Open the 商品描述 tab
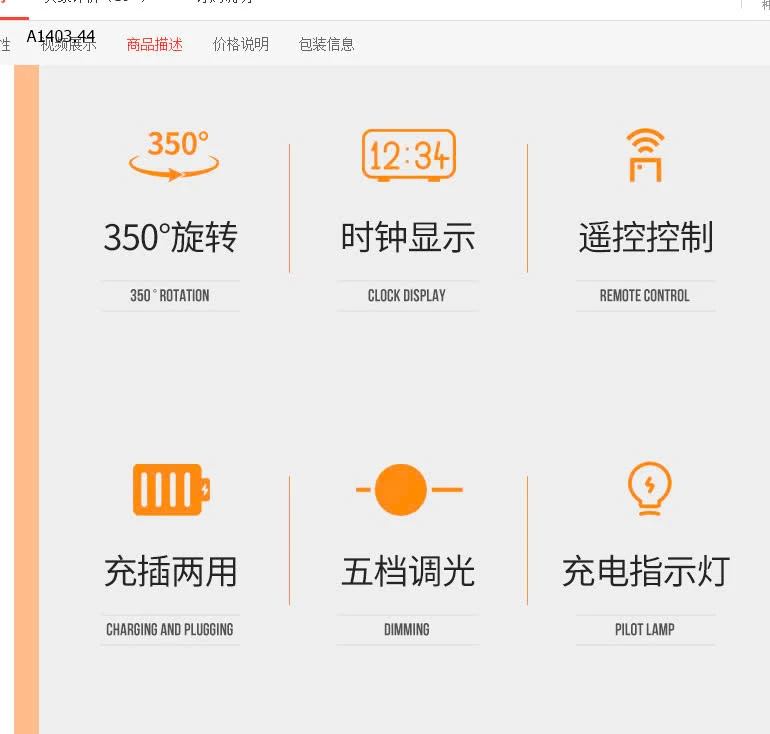 pos(154,44)
